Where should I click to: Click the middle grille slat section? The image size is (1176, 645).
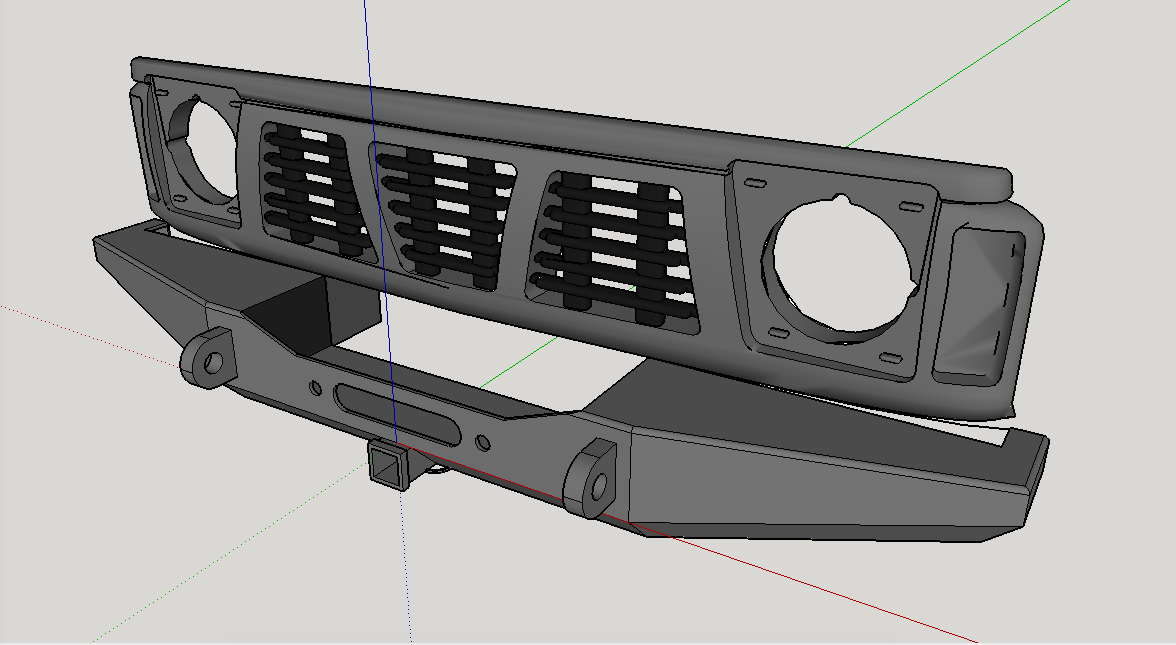coord(443,217)
